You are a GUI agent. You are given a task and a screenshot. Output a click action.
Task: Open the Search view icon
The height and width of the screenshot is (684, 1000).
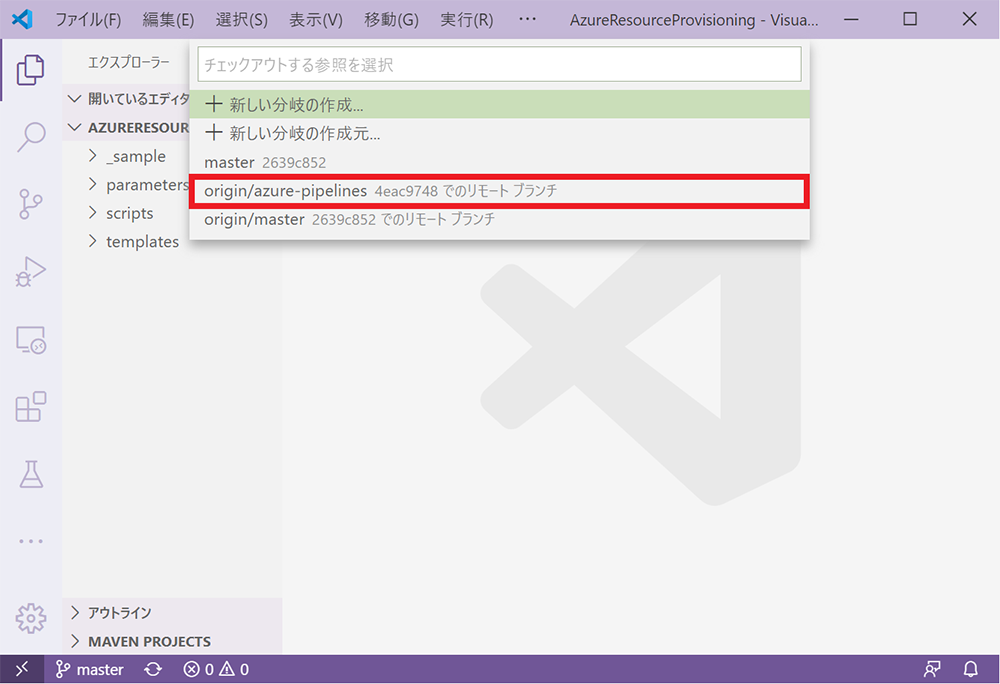(30, 137)
